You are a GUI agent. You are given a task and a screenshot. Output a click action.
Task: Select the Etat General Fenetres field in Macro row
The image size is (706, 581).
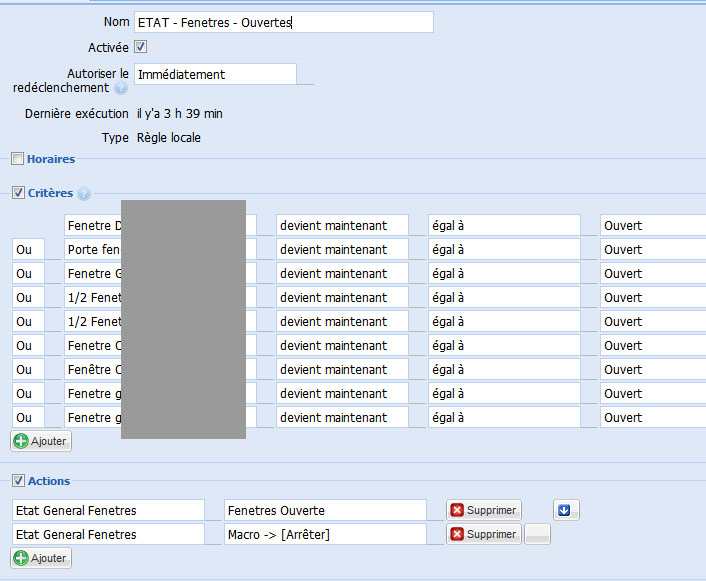[108, 535]
